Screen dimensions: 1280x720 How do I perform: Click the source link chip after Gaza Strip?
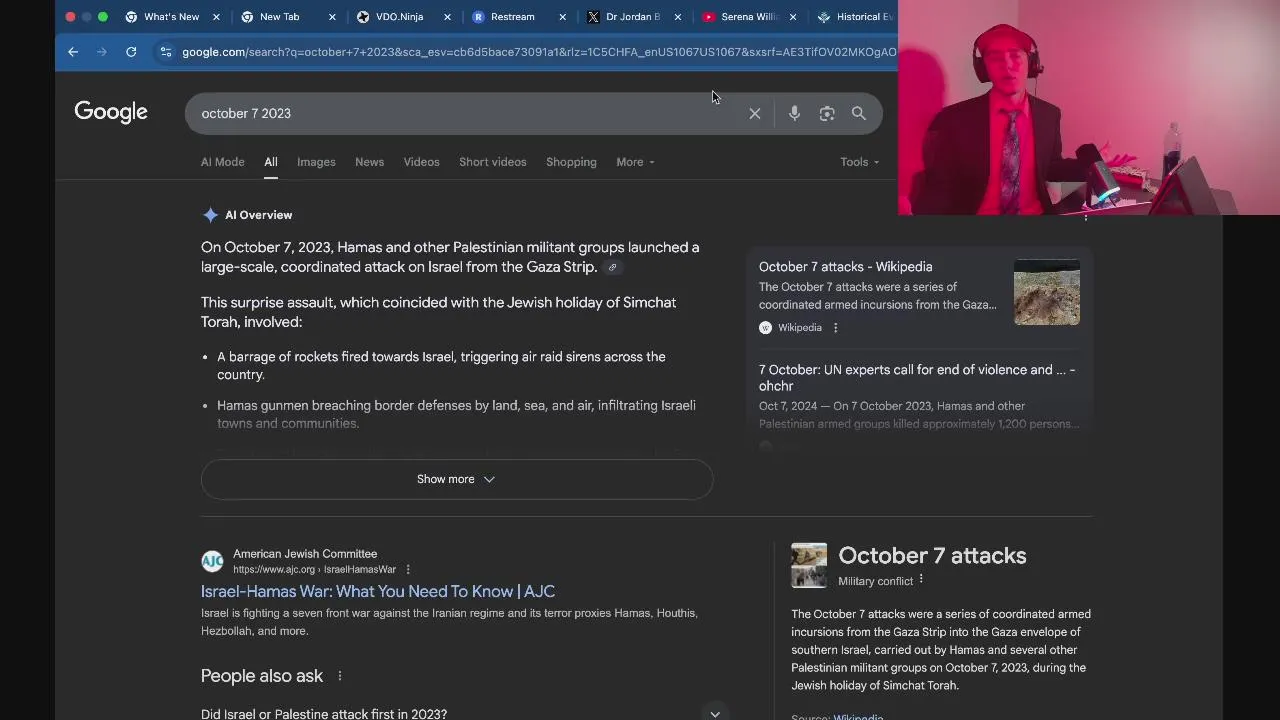tap(613, 267)
